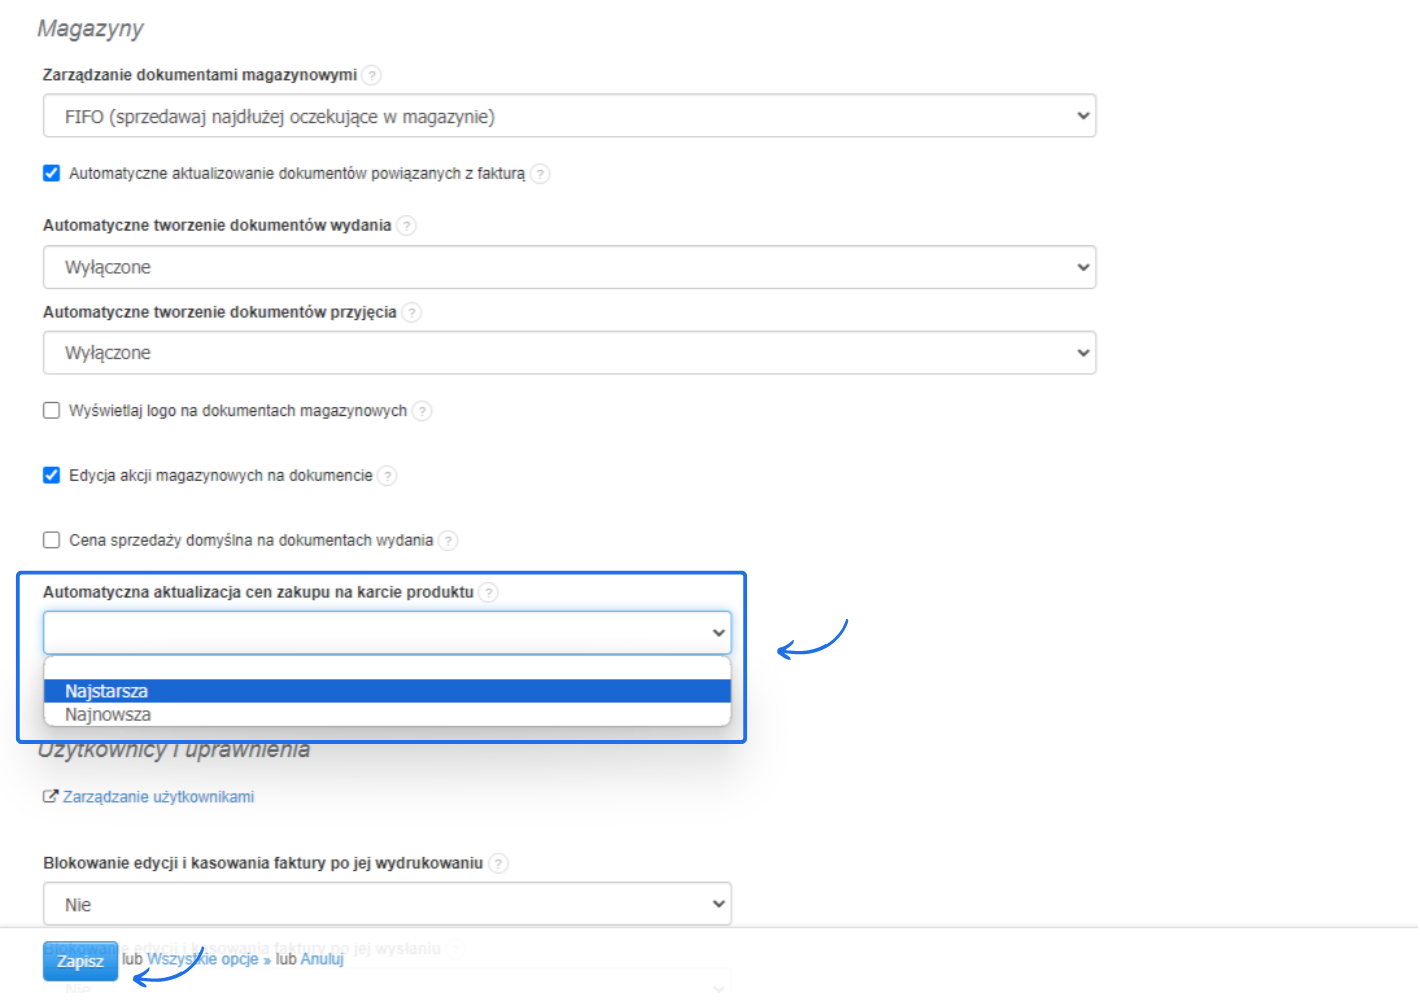
Task: Click help icon beside Automatyczne tworzenie dokumentów przyjęcia
Action: click(411, 312)
